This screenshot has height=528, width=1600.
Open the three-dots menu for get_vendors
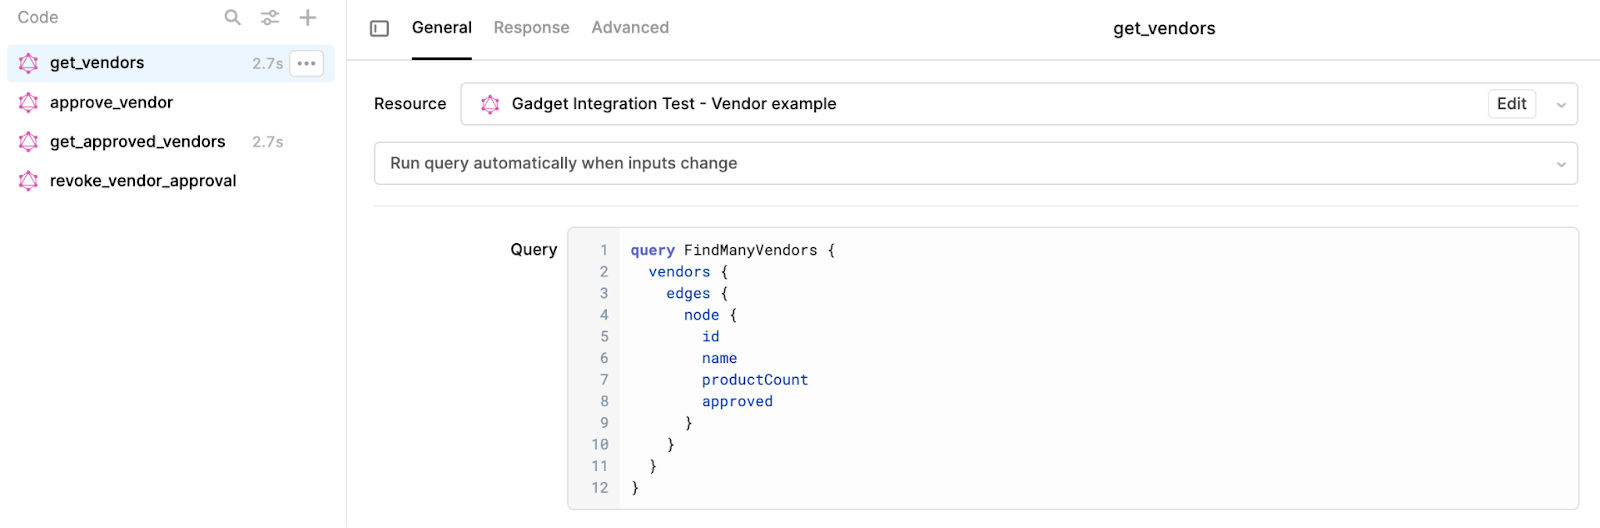(x=307, y=63)
